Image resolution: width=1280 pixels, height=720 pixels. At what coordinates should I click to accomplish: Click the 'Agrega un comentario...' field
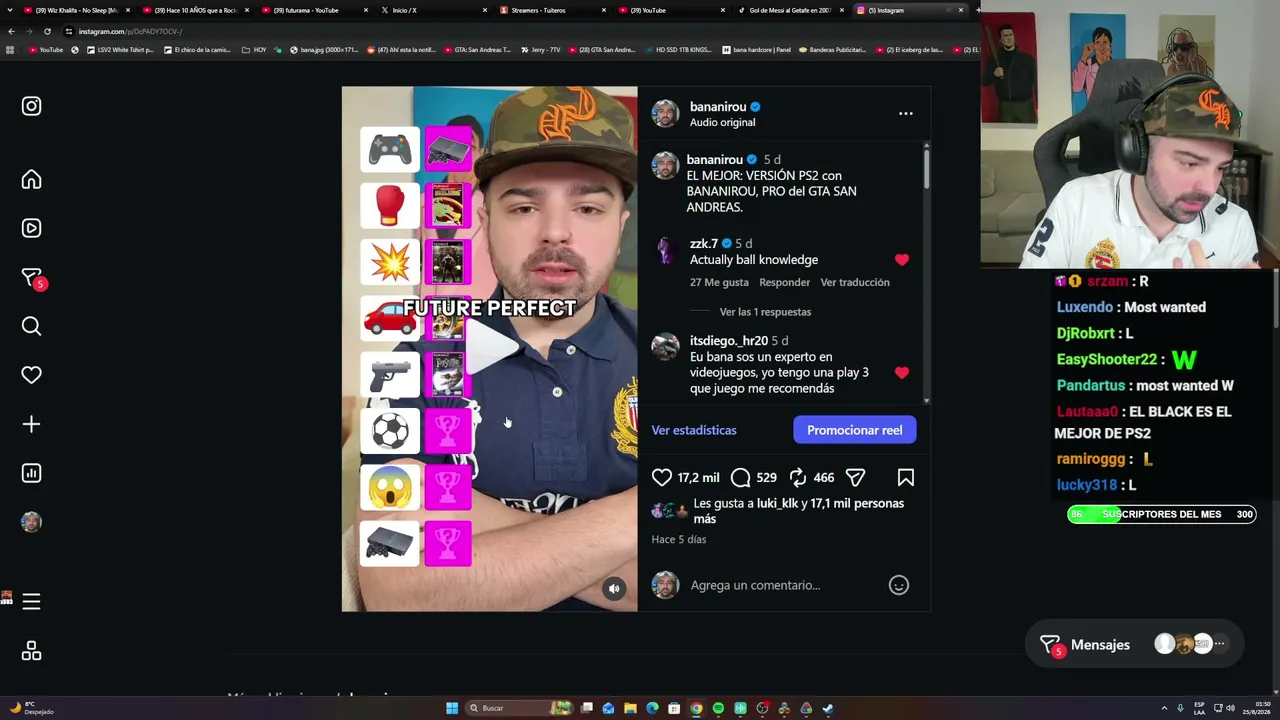pos(755,585)
